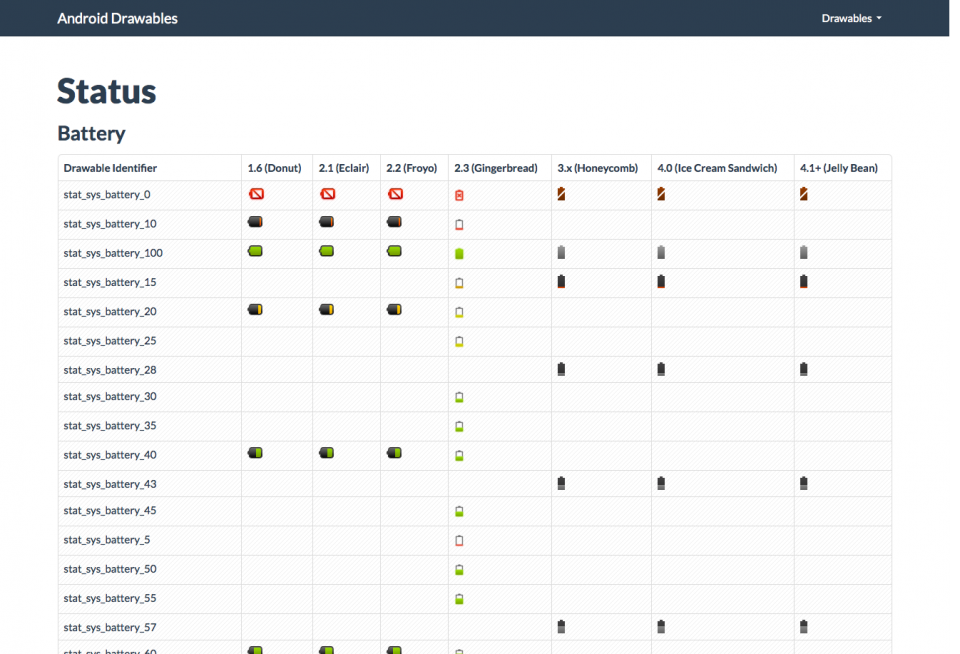
Task: Click the Jelly Bean stat_sys_battery_28 icon
Action: pos(804,369)
